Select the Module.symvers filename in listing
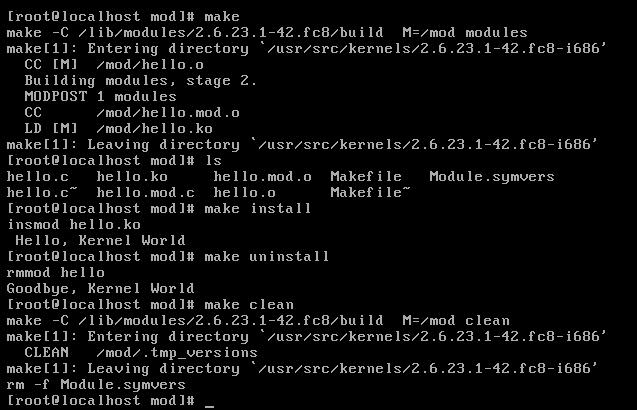The width and height of the screenshot is (637, 410). 492,177
